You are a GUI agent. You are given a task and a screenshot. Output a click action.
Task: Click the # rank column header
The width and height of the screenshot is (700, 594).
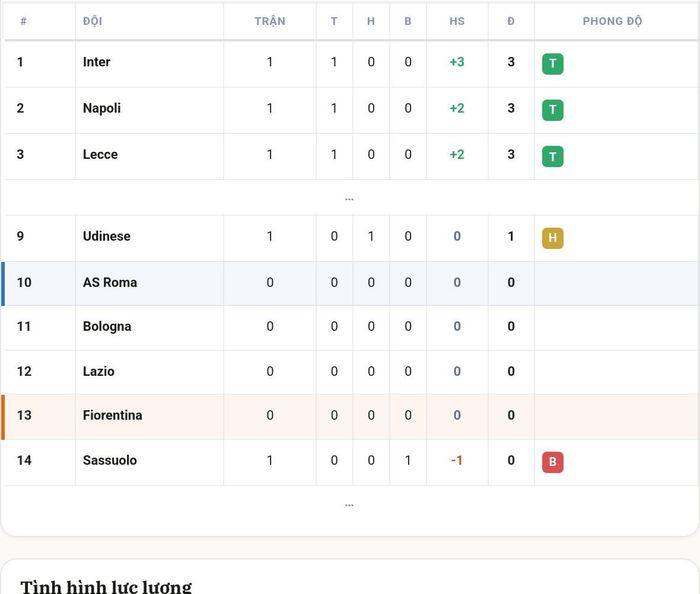click(x=23, y=21)
